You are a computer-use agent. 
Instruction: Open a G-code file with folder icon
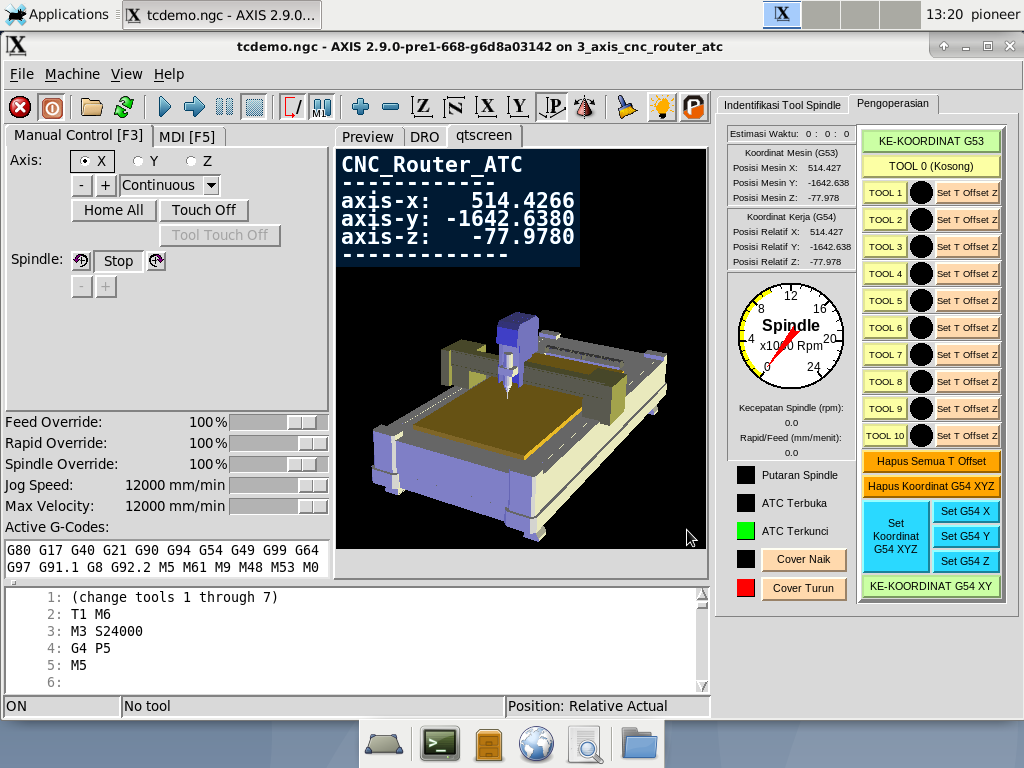click(x=92, y=107)
